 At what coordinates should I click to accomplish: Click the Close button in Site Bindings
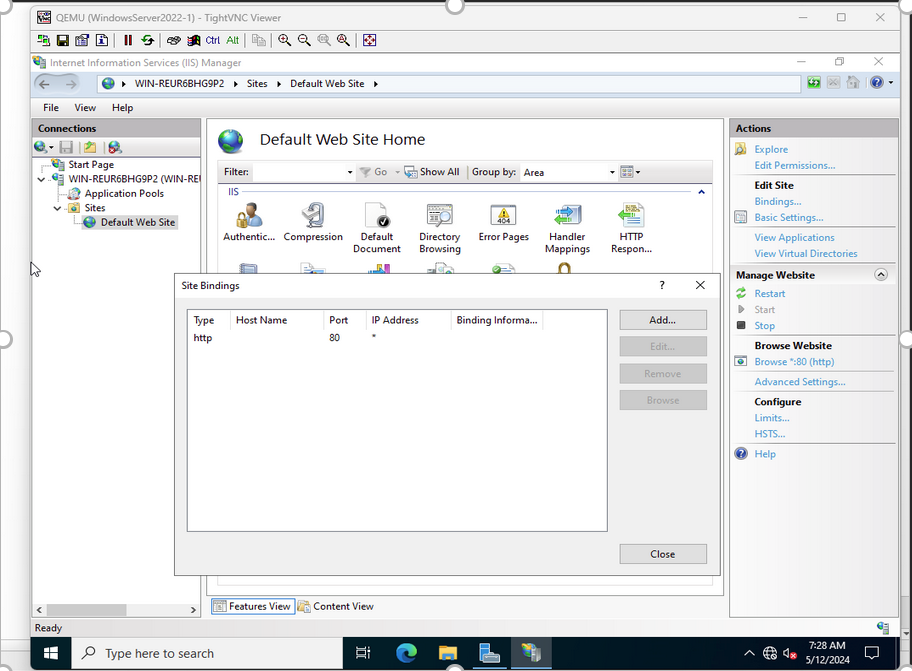click(x=663, y=554)
